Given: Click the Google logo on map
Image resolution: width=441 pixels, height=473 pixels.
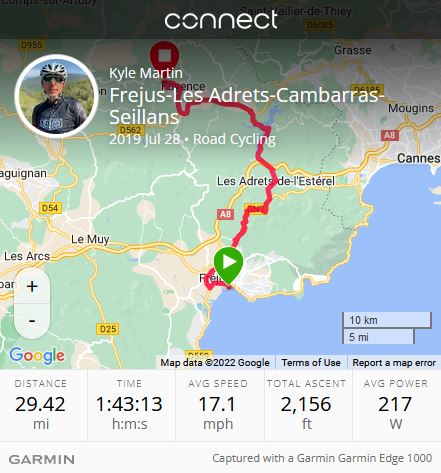Looking at the screenshot, I should (37, 356).
